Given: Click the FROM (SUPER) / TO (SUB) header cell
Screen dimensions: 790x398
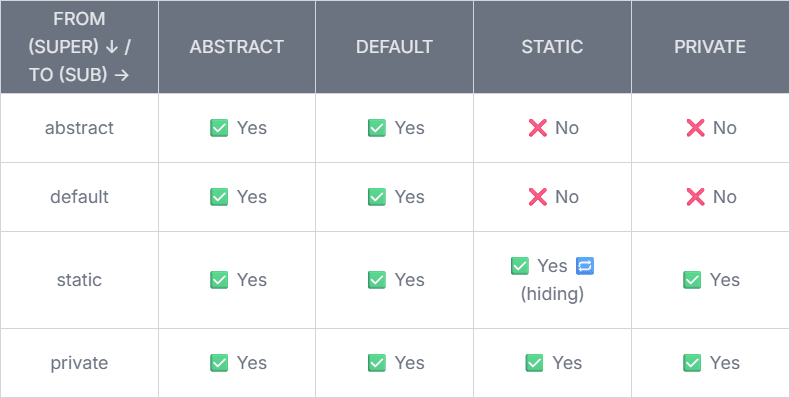Looking at the screenshot, I should tap(79, 47).
